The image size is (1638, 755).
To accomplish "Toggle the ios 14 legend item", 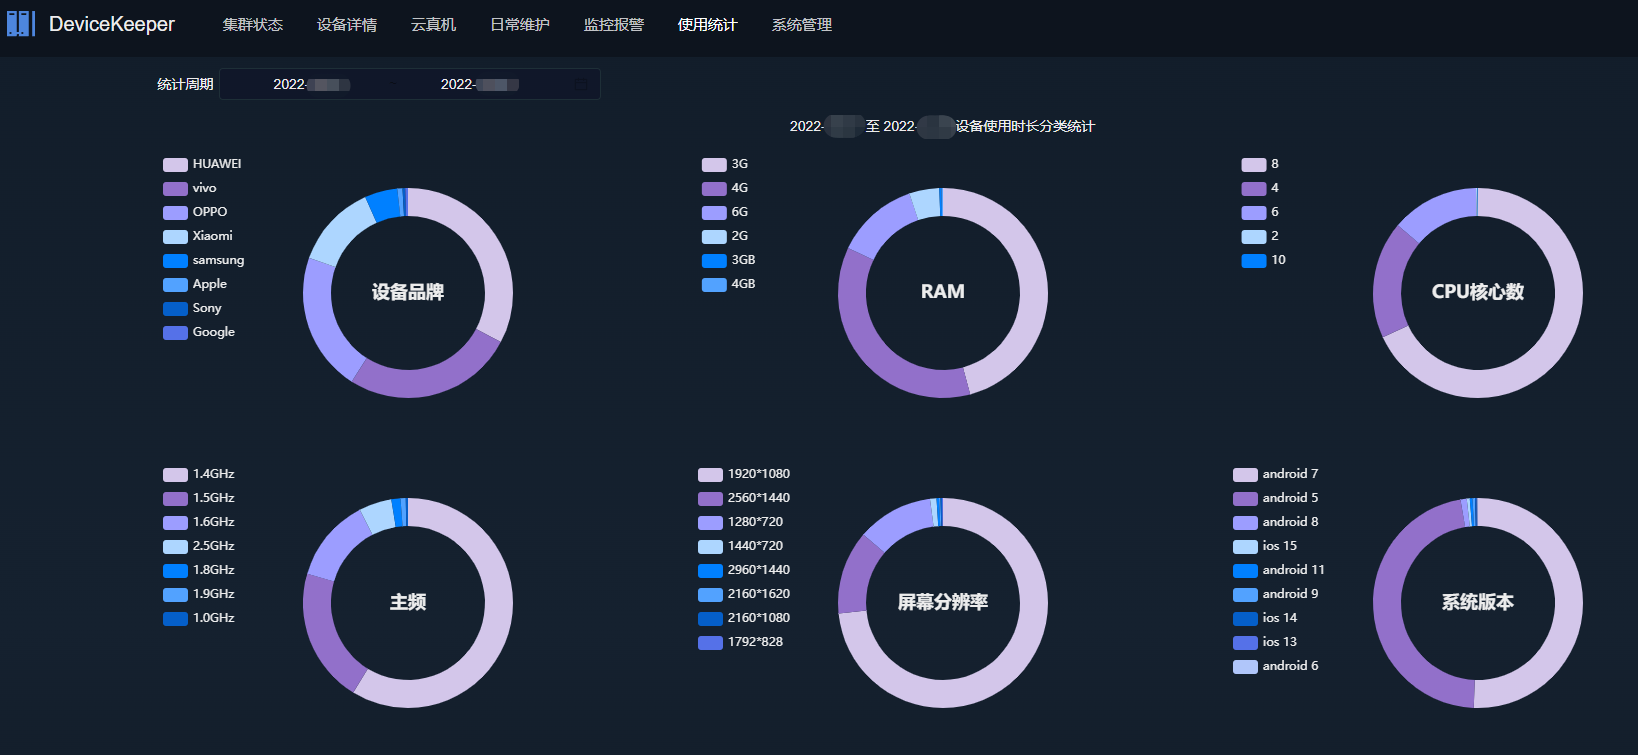I will [1265, 618].
